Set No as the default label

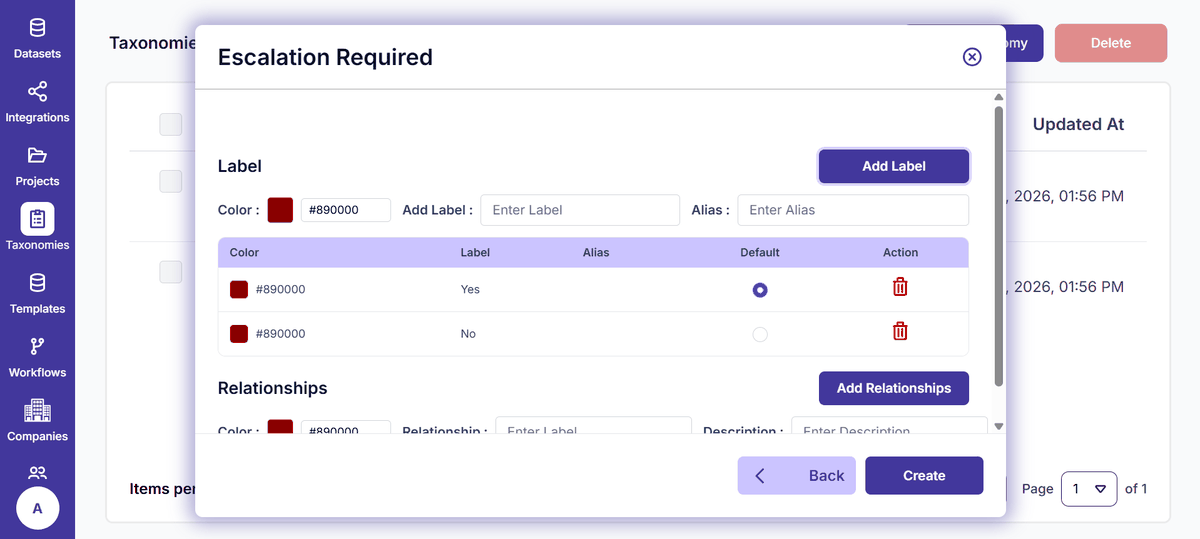click(760, 334)
